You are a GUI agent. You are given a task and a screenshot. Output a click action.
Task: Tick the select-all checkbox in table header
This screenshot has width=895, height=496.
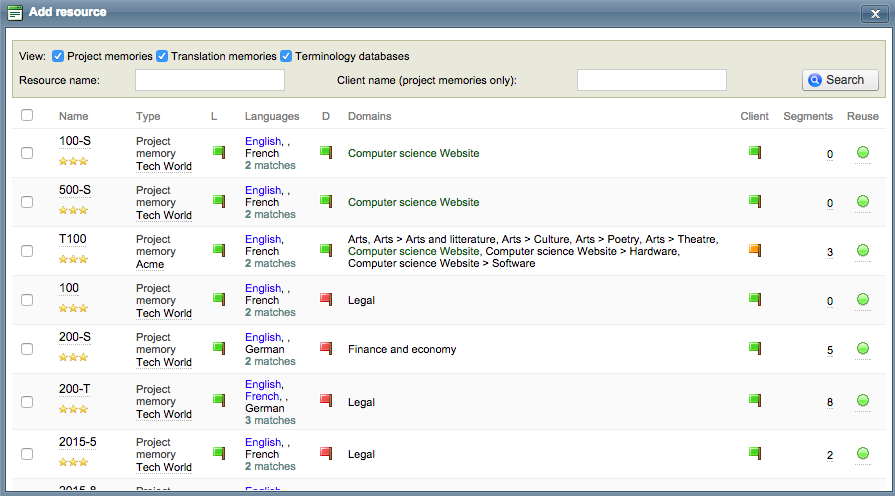27,116
